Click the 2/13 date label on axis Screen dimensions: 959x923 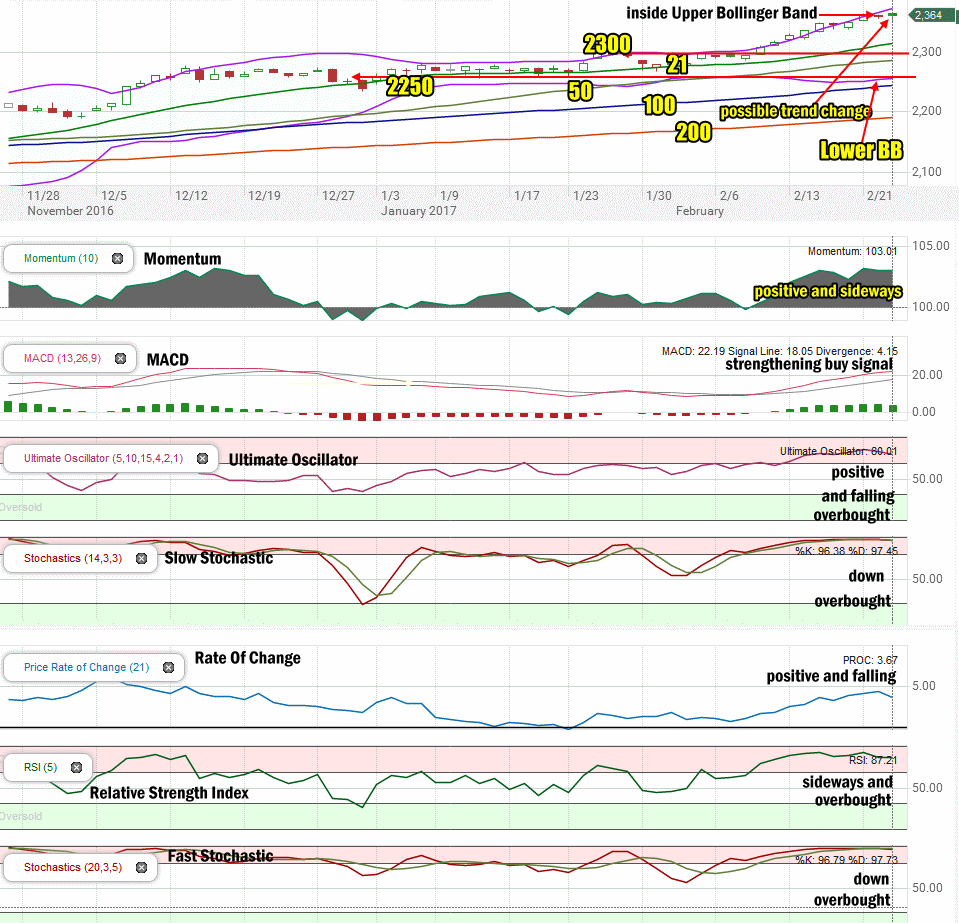coord(806,196)
